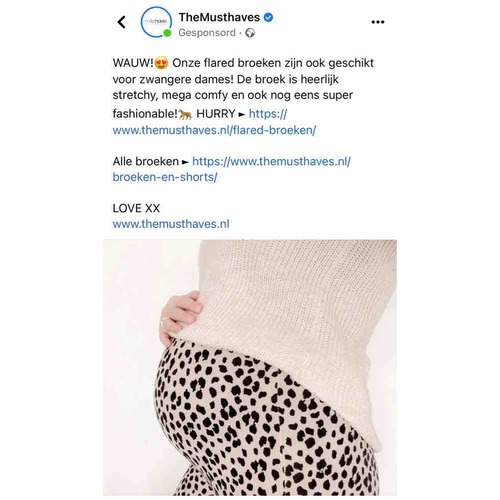Go back using the left arrow
The image size is (500, 500).
point(122,22)
